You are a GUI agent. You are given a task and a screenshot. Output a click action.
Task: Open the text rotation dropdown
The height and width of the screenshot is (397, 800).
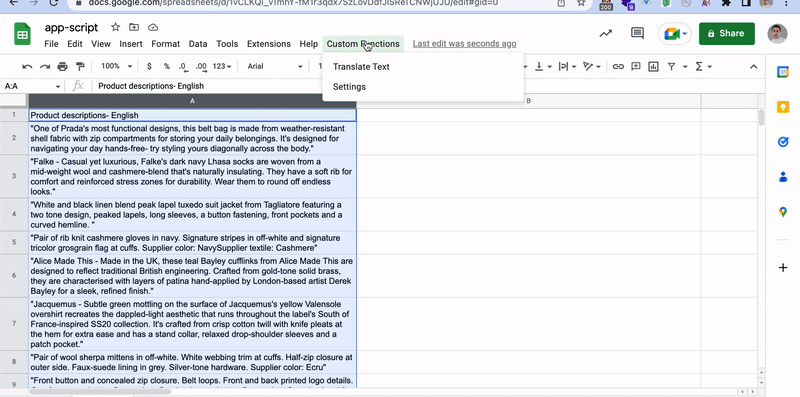(592, 66)
